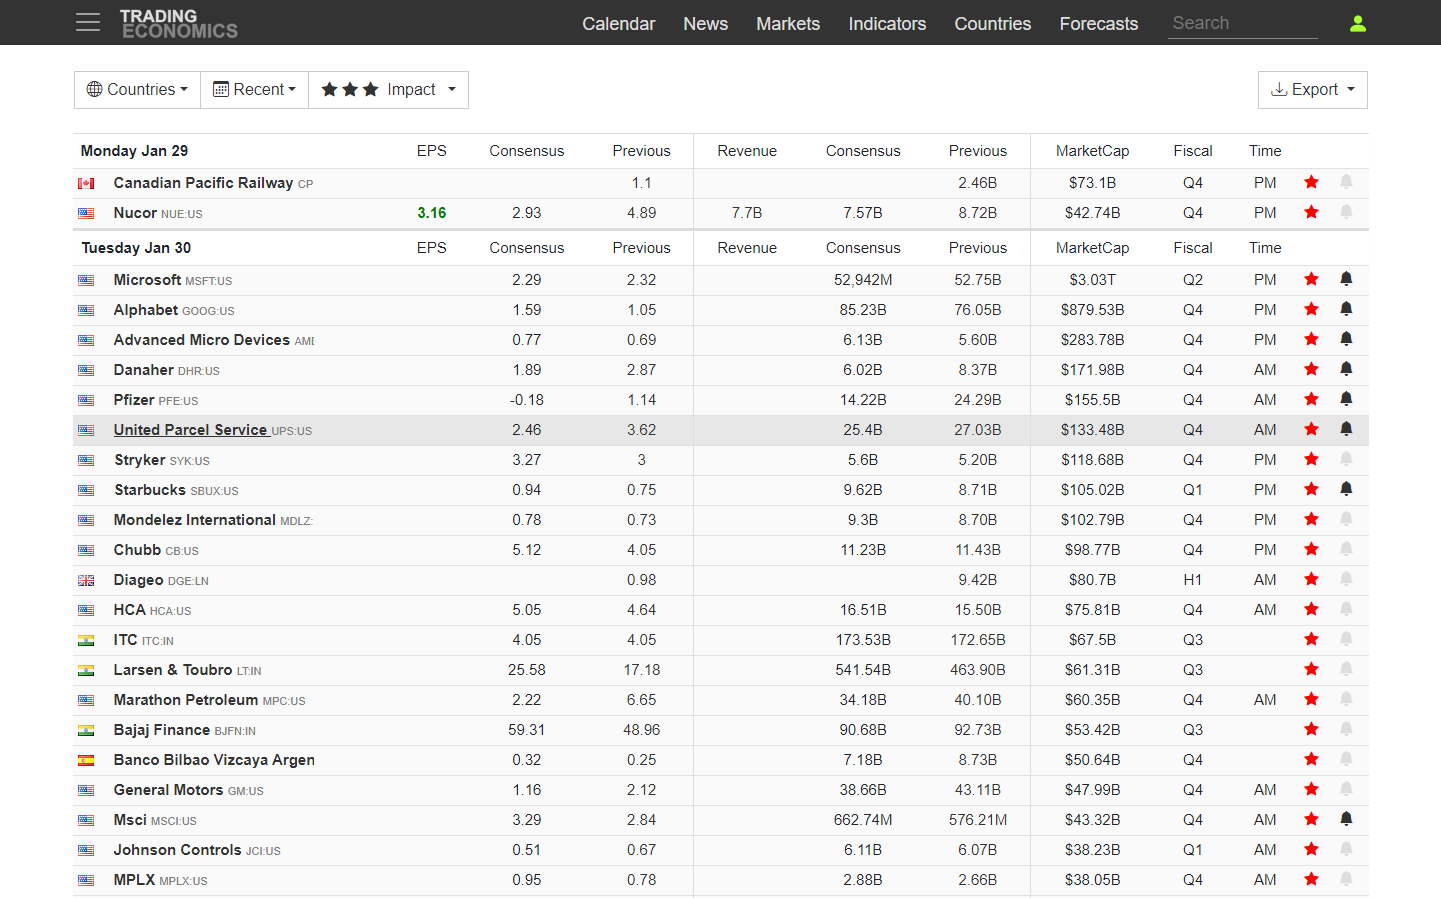The height and width of the screenshot is (898, 1441).
Task: Disable the alert bell for Starbucks
Action: 1346,489
